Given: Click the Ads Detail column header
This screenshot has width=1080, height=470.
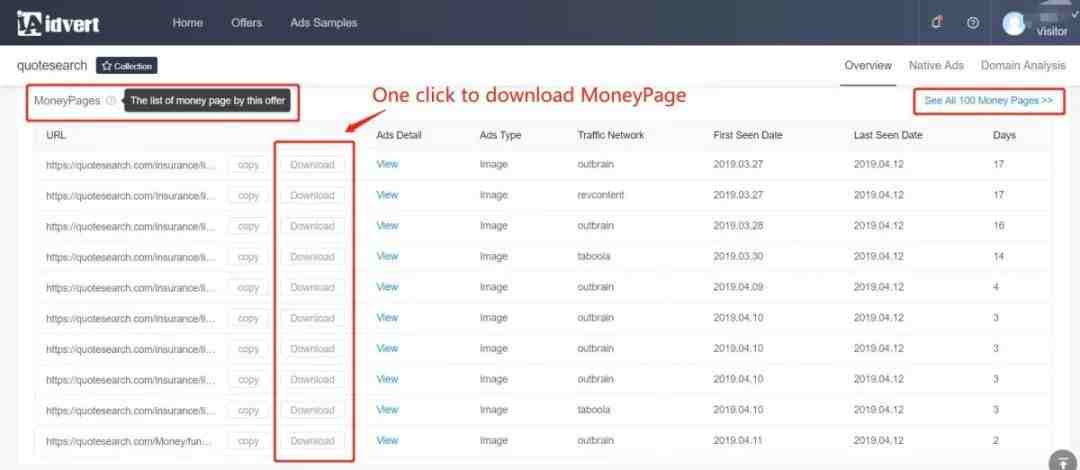Looking at the screenshot, I should tap(399, 136).
